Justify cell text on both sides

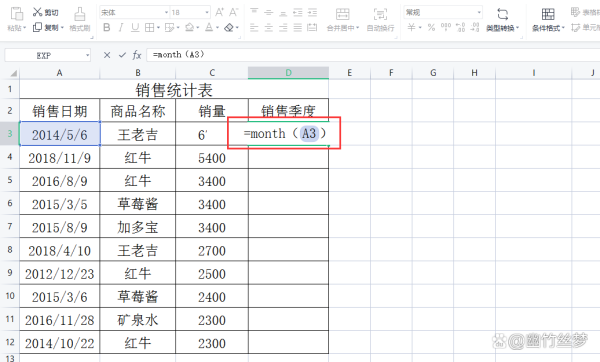click(298, 28)
